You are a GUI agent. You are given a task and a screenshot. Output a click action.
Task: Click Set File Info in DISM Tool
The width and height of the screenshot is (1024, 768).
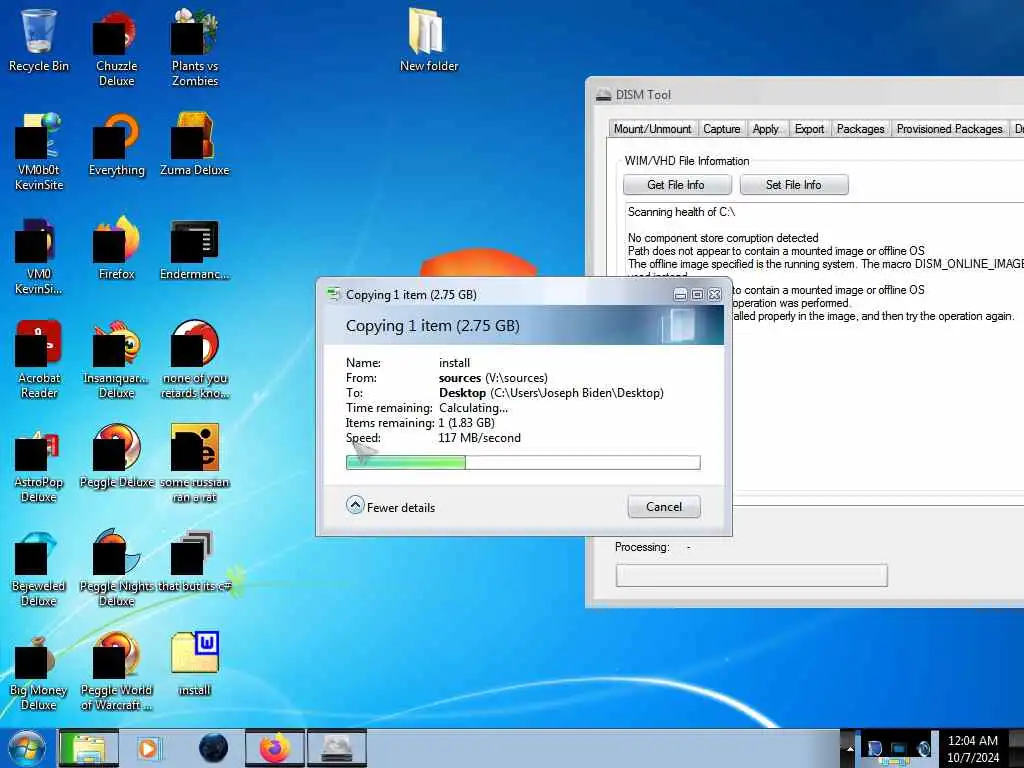pos(793,185)
